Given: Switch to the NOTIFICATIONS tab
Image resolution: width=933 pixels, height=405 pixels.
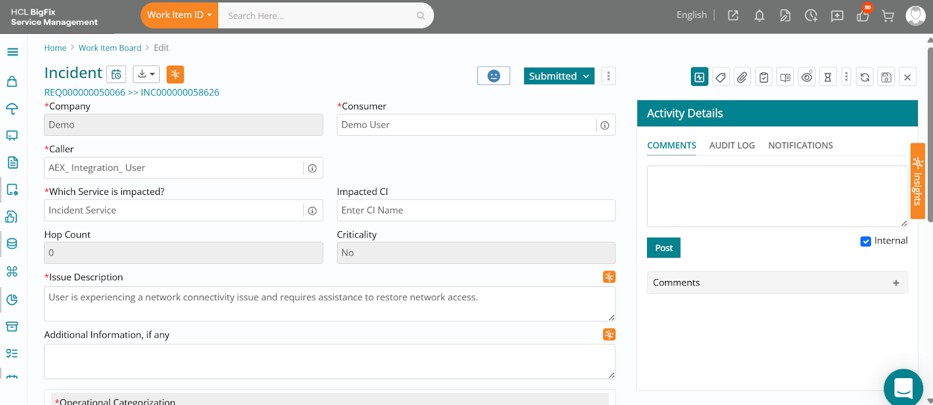Looking at the screenshot, I should [x=800, y=145].
